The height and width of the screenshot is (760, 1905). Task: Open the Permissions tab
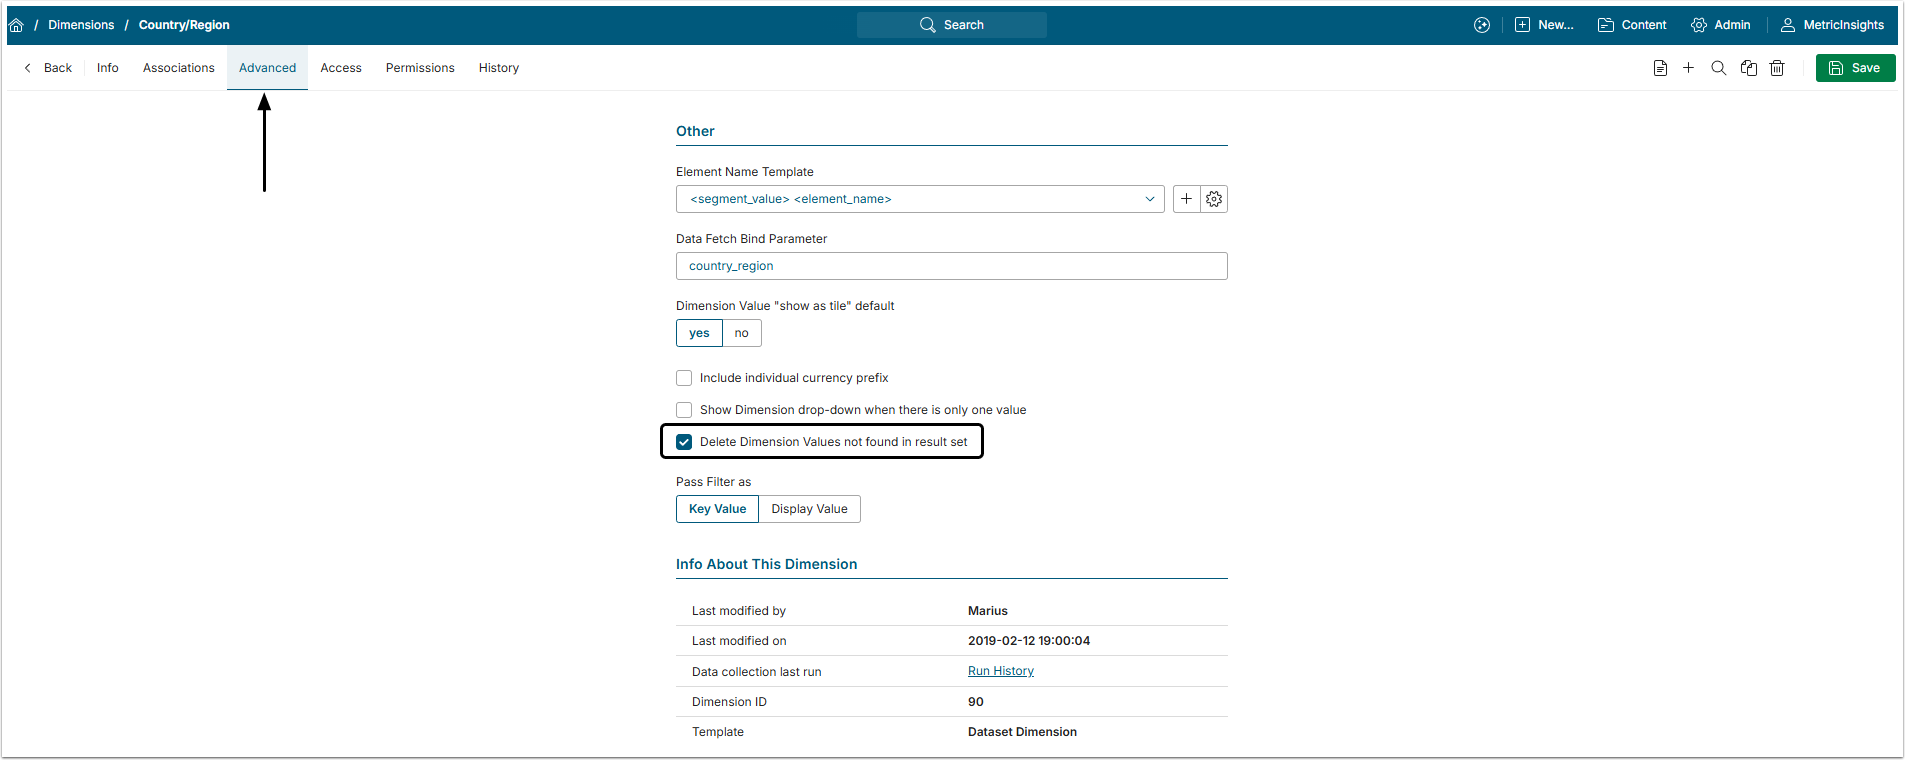(420, 68)
